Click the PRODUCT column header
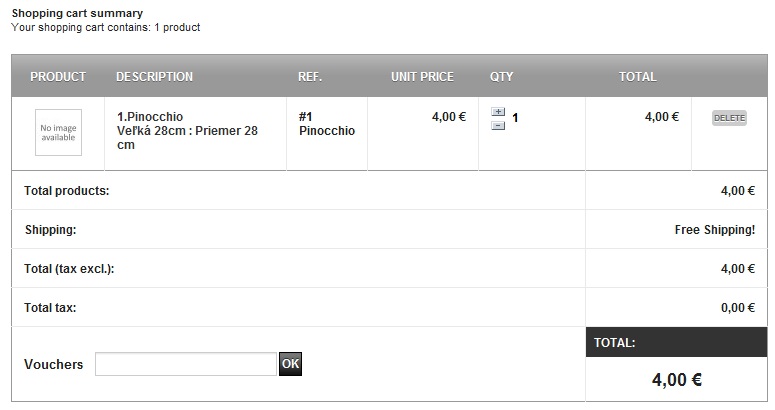 click(x=58, y=76)
